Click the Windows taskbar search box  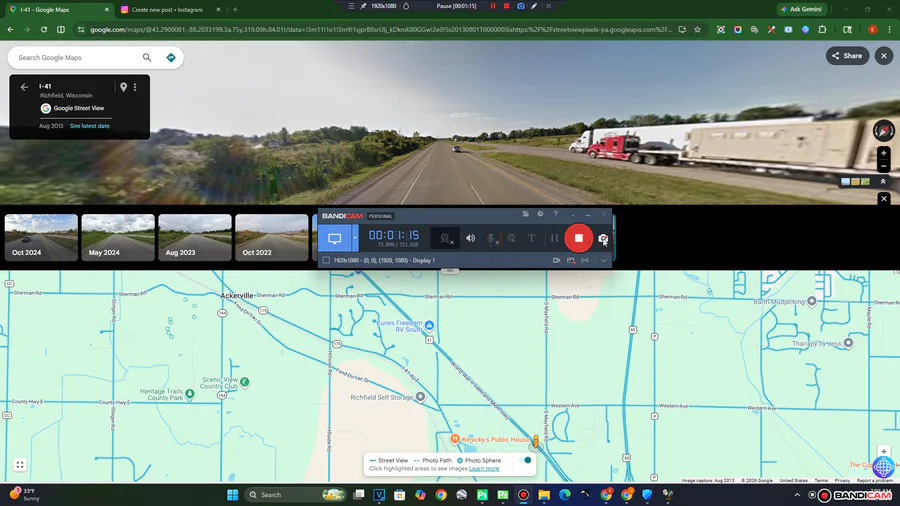pos(296,495)
